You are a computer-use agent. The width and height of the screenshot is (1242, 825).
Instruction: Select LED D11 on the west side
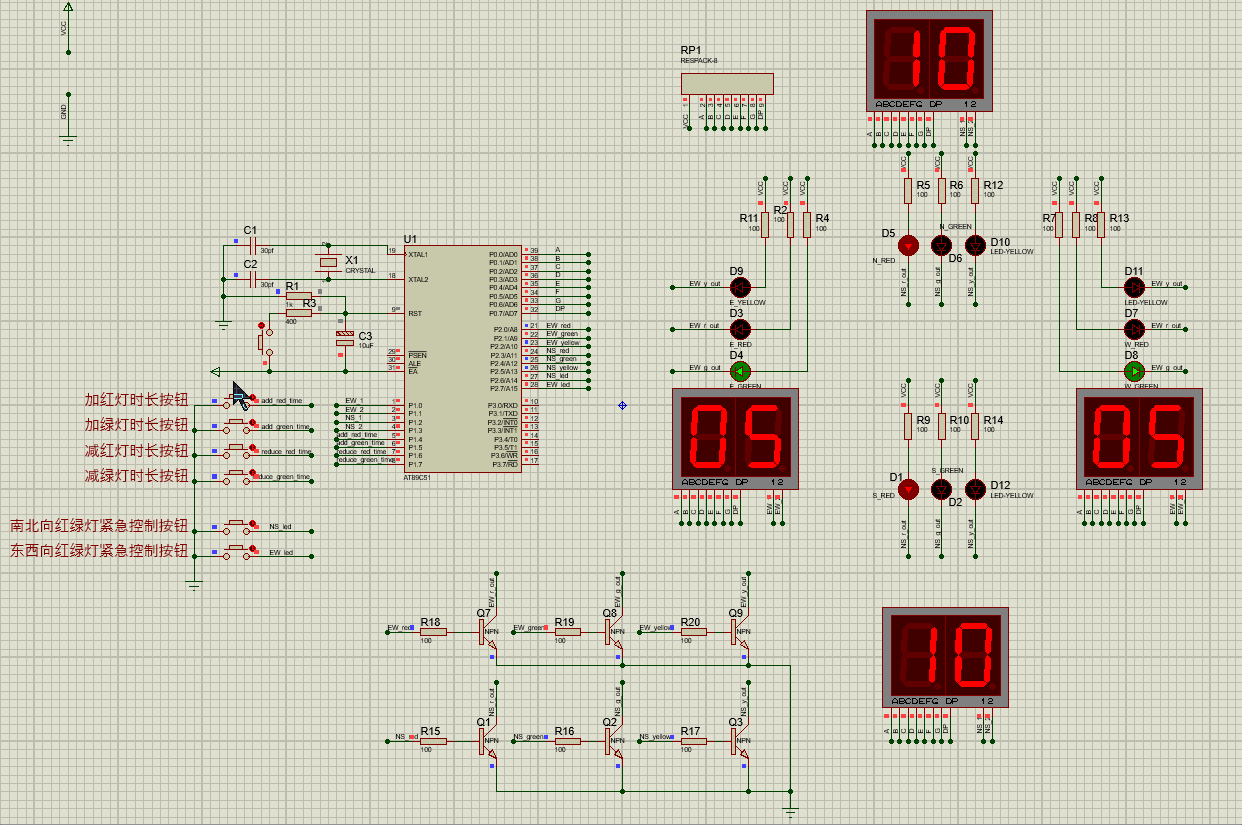click(1133, 287)
